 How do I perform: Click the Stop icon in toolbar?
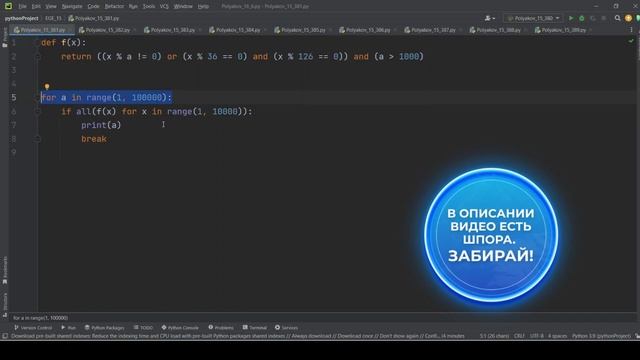click(x=604, y=18)
